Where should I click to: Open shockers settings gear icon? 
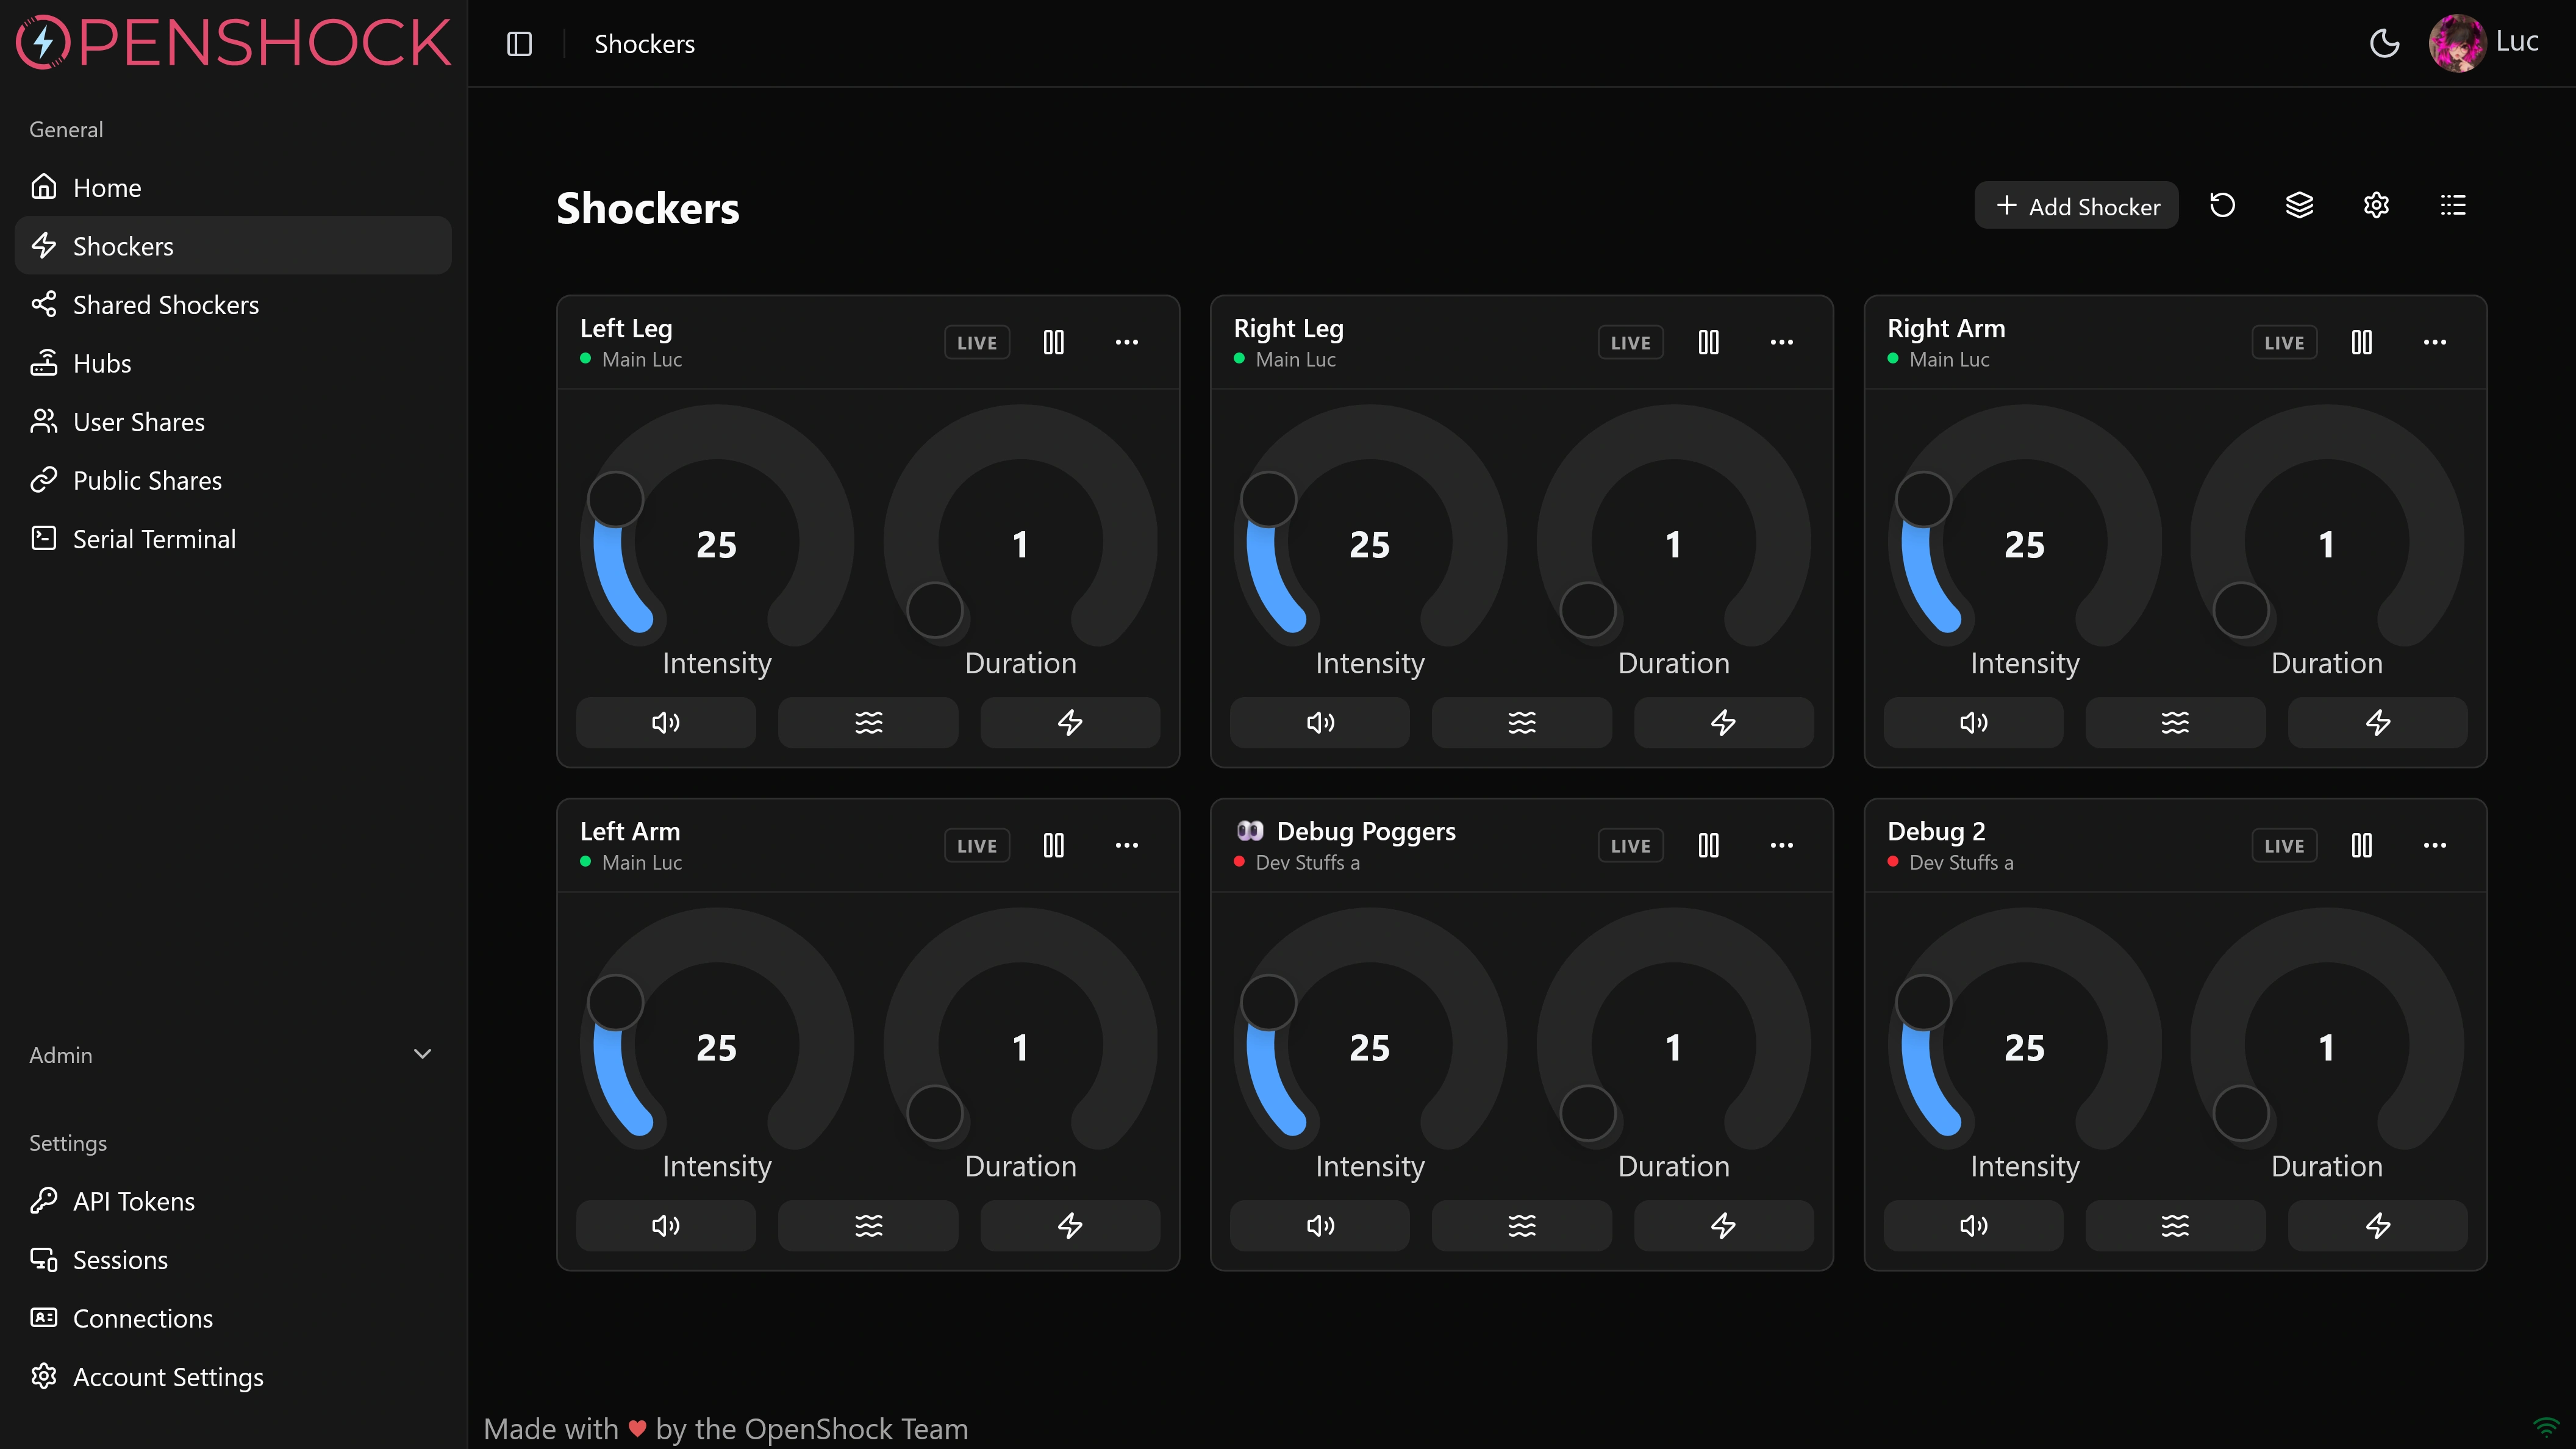coord(2376,205)
